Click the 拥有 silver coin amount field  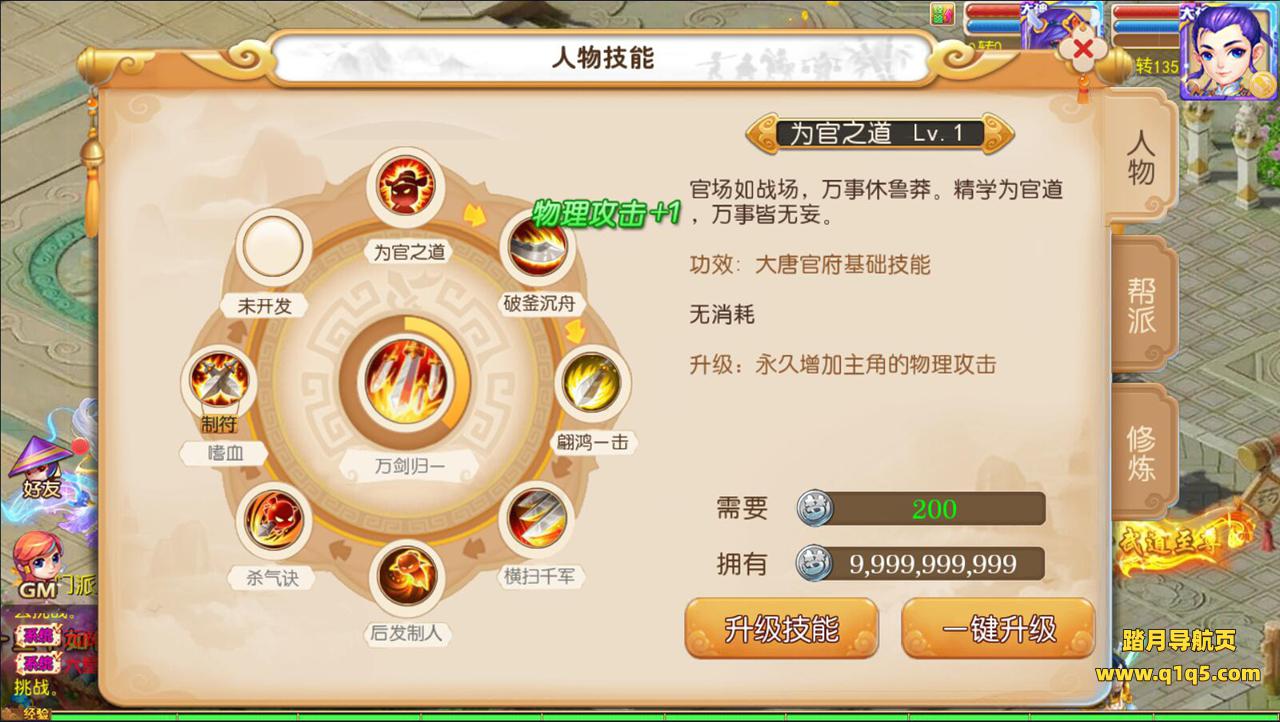[x=921, y=564]
